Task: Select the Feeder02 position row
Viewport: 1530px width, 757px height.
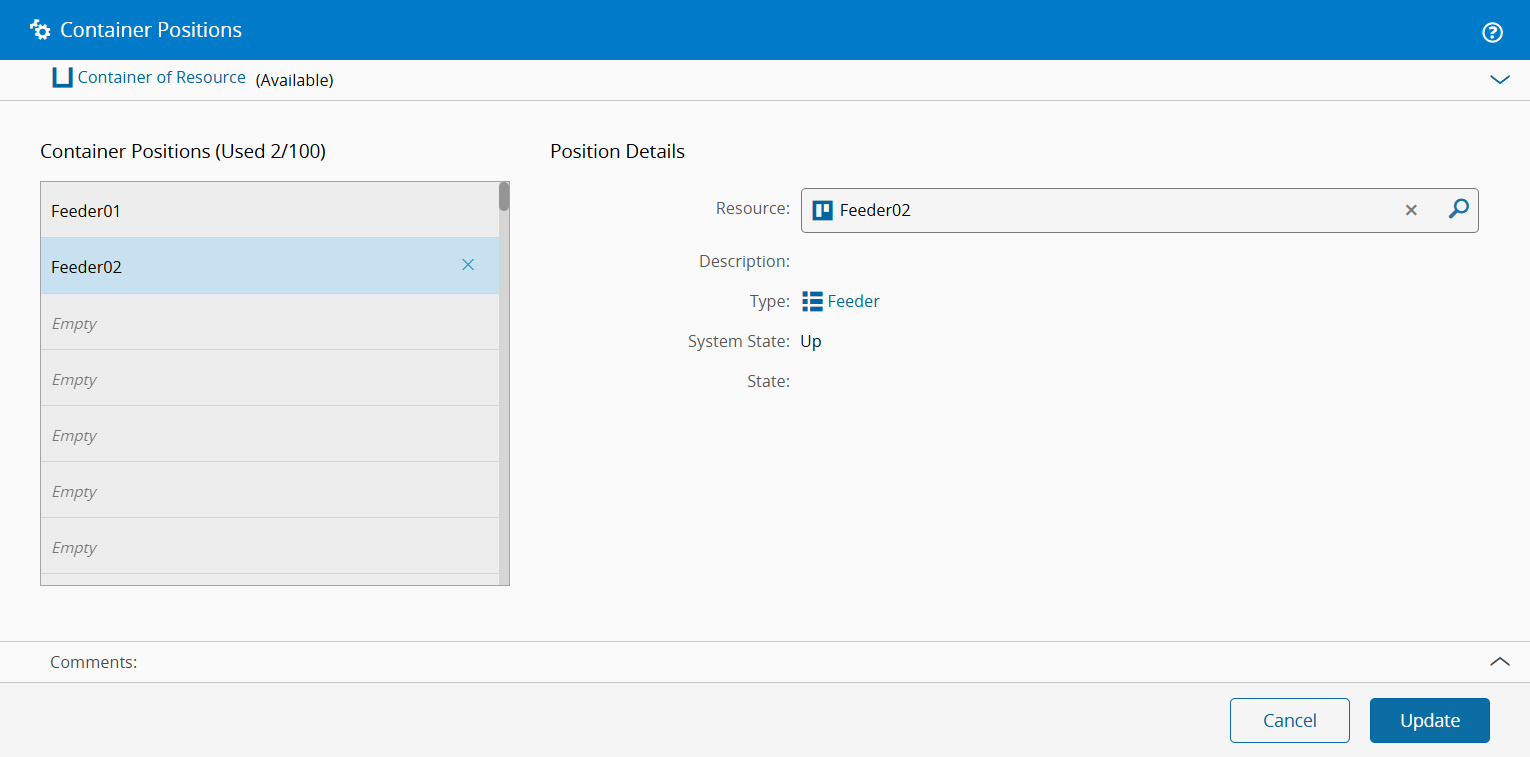Action: 250,267
